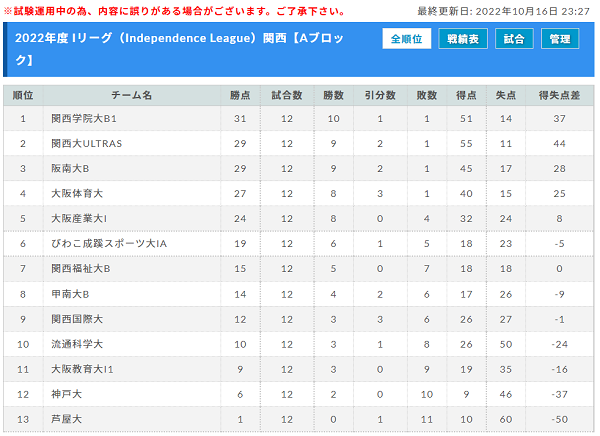The height and width of the screenshot is (436, 600).
Task: Select 神戸大 in the ranking
Action: 66,394
